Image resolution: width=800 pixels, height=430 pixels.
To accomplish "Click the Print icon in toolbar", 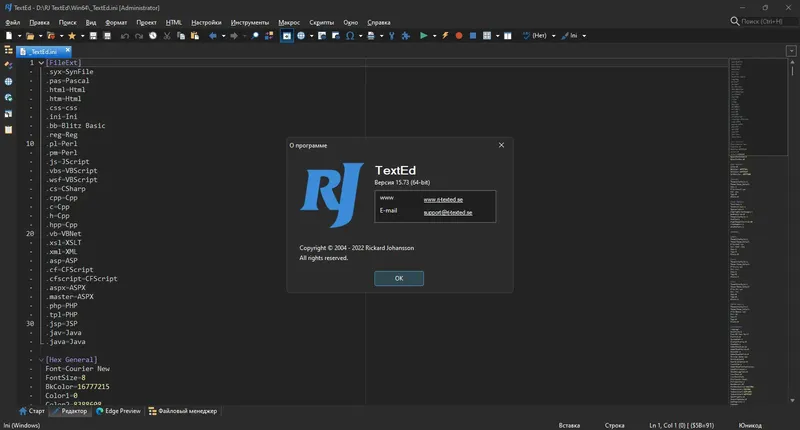I will click(x=371, y=36).
